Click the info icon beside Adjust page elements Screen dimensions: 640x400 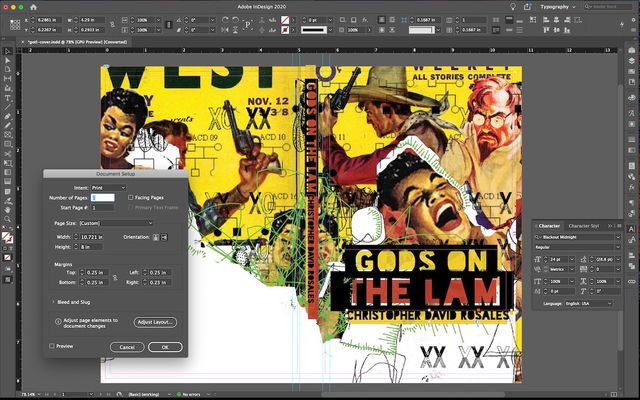point(58,322)
